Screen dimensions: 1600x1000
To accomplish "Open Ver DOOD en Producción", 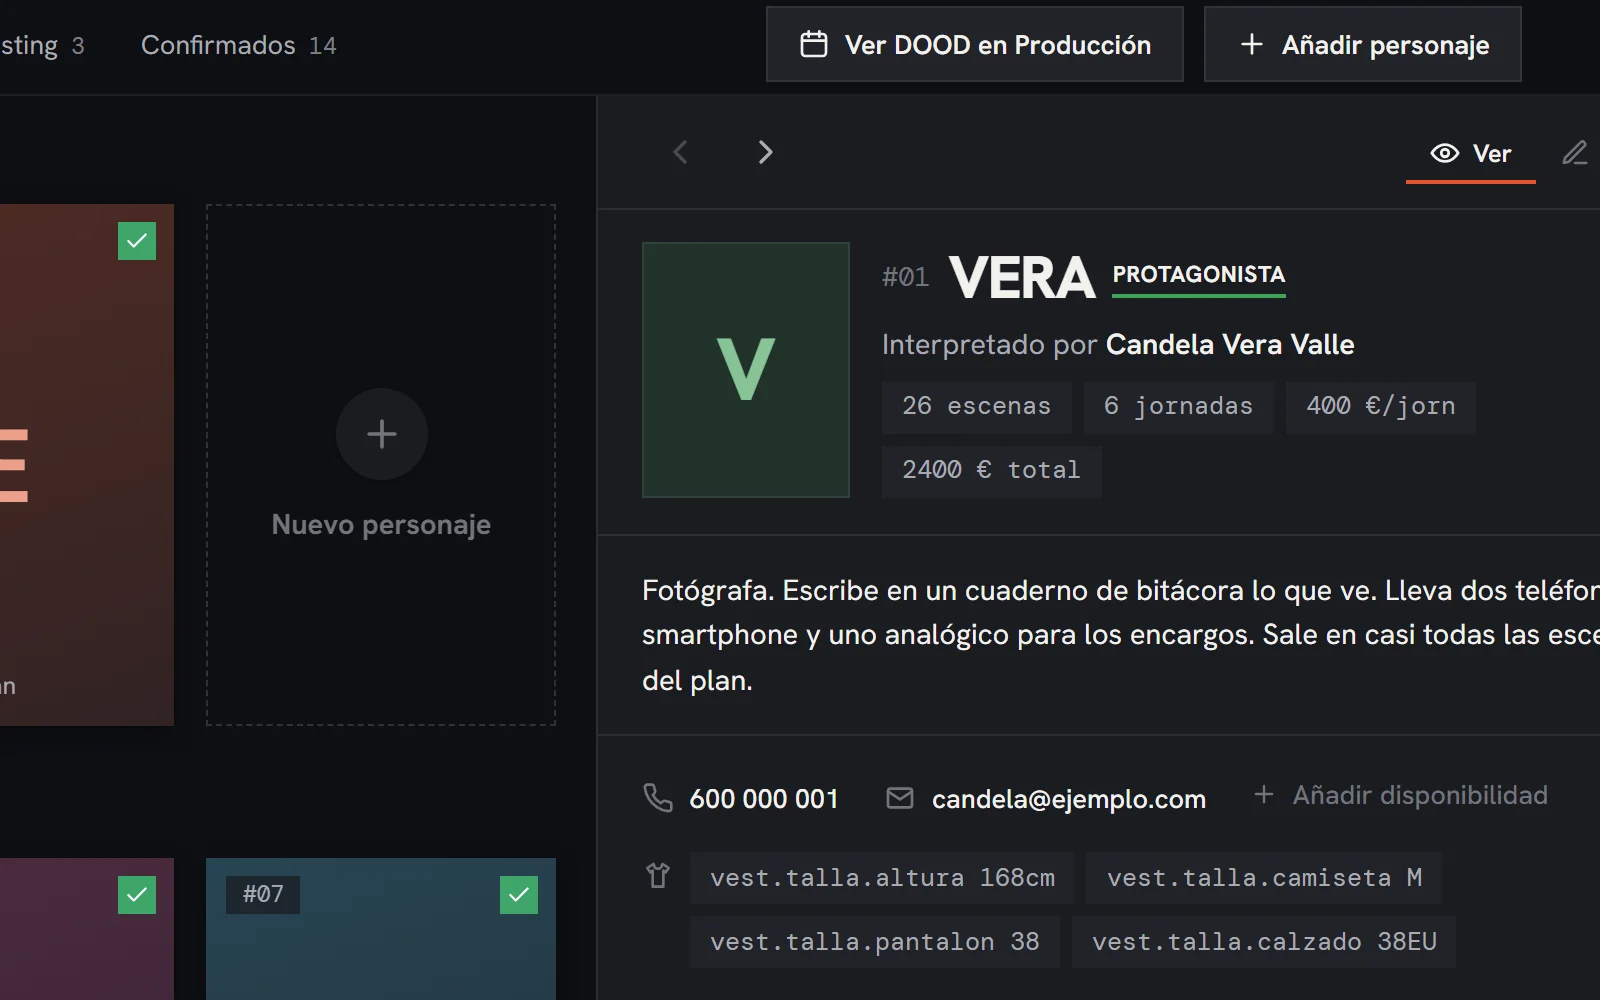I will (x=974, y=44).
